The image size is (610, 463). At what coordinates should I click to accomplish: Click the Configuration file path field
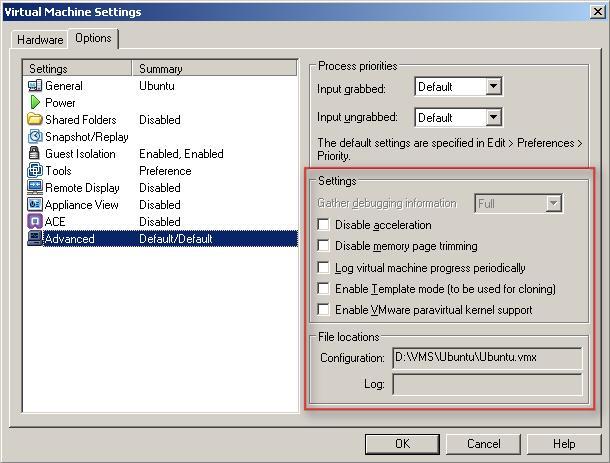point(487,358)
